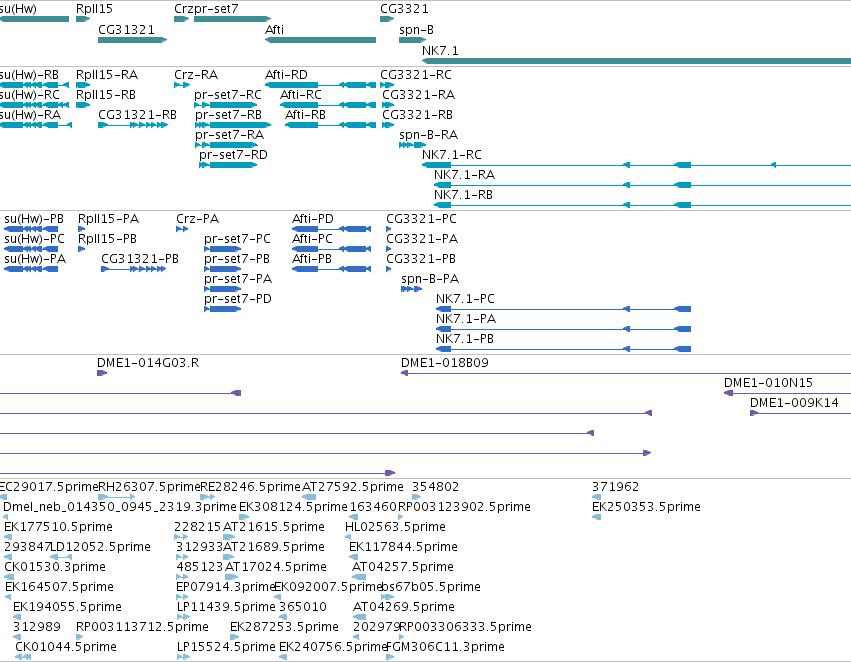Select the pr-set7-PD protein label
Image resolution: width=851 pixels, height=662 pixels.
point(238,299)
